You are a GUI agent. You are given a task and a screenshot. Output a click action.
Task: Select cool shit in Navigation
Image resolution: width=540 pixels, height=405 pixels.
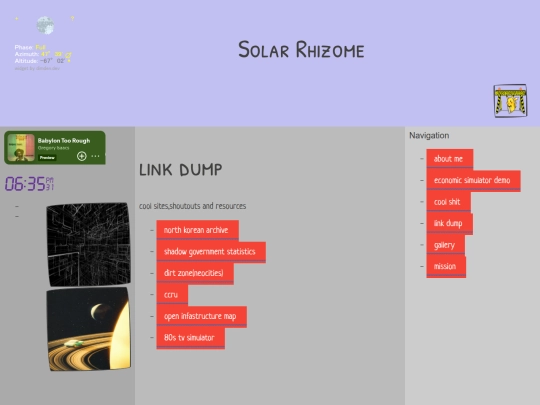448,202
